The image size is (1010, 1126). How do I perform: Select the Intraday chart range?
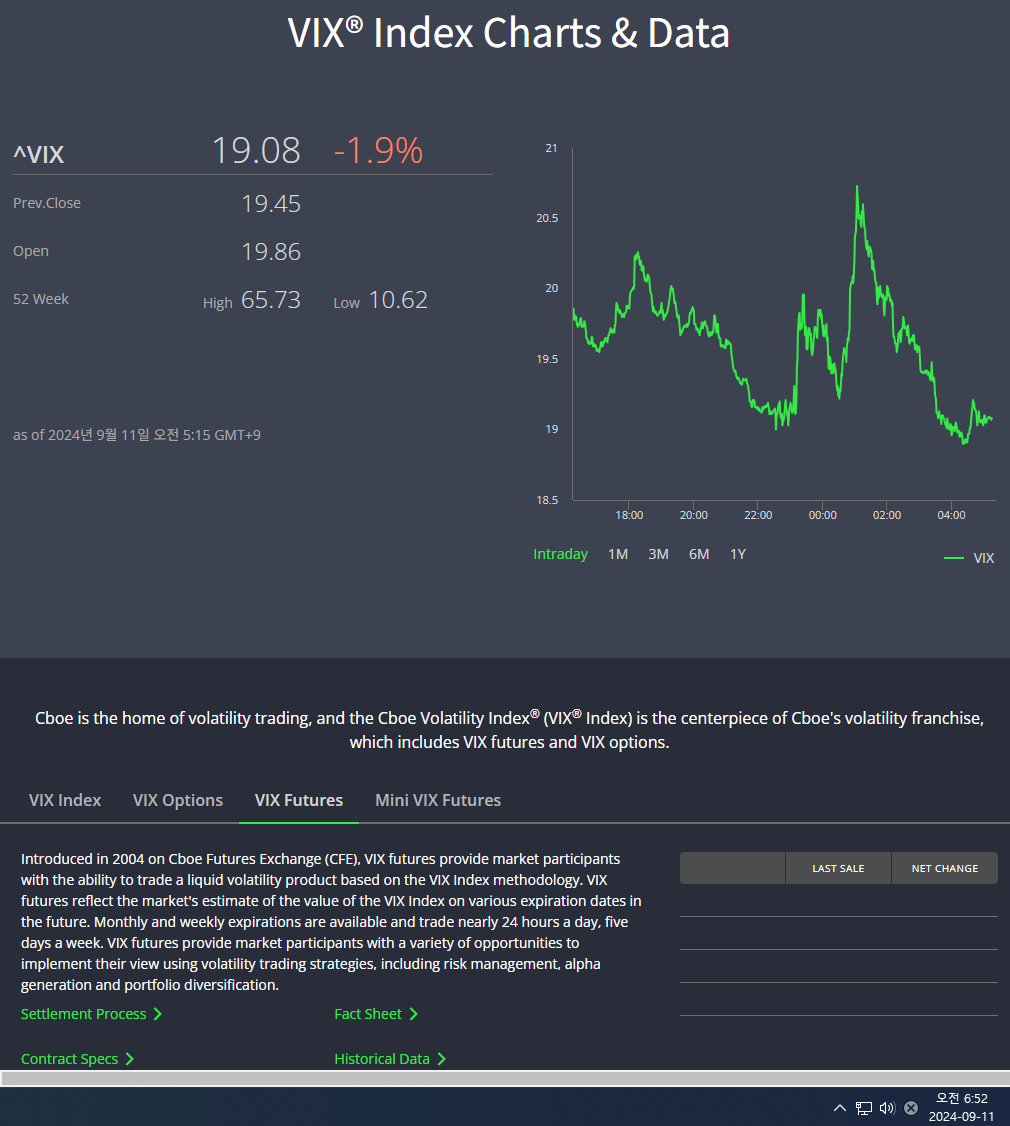pos(560,554)
